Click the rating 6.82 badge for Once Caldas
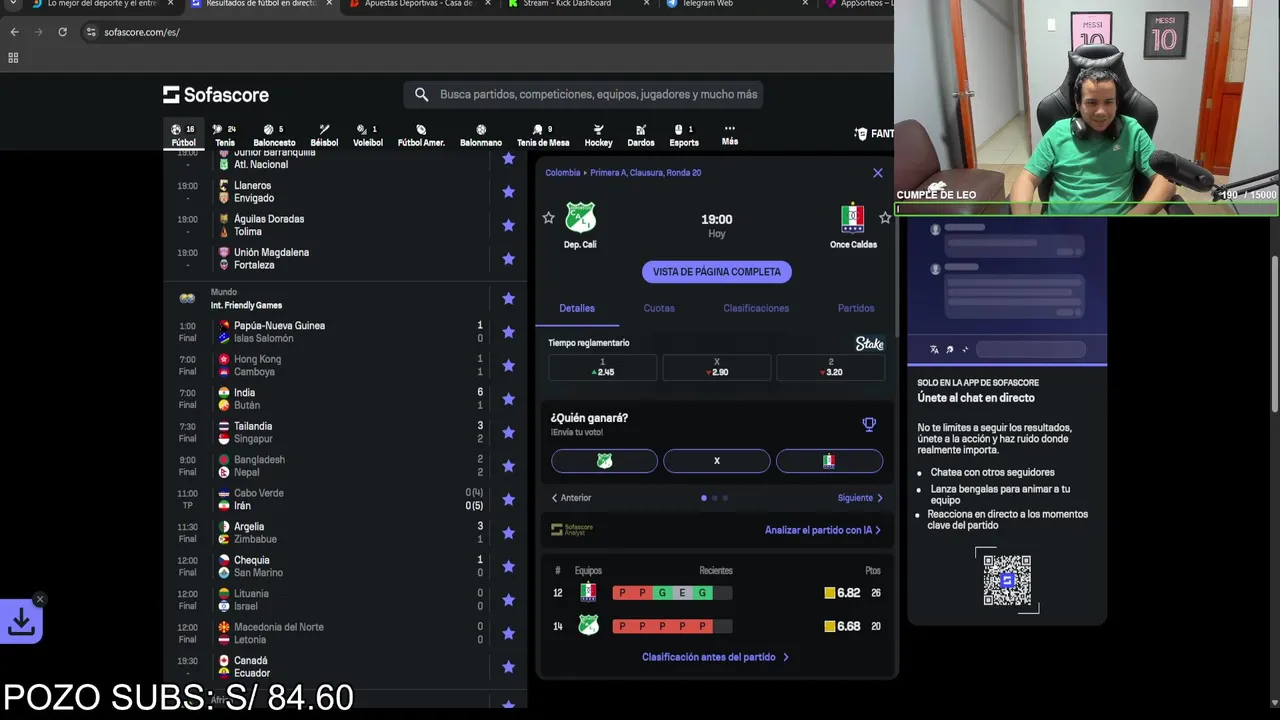 pyautogui.click(x=842, y=593)
